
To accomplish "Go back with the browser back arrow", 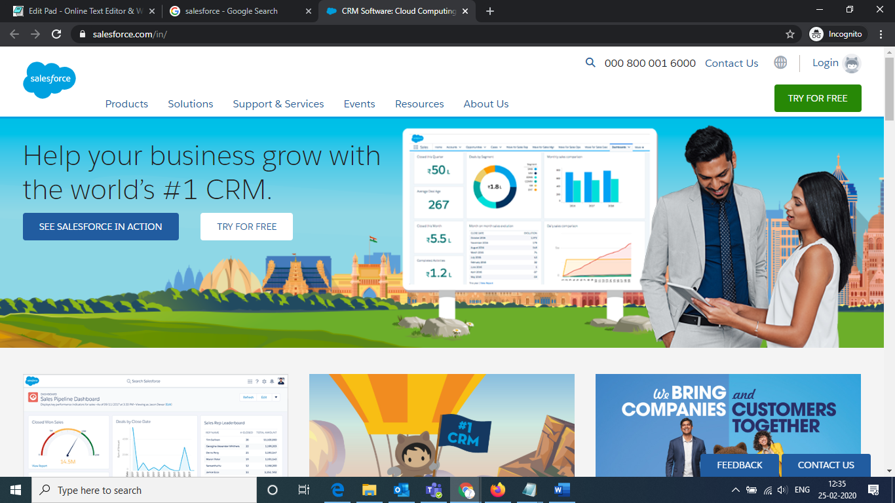I will coord(14,34).
